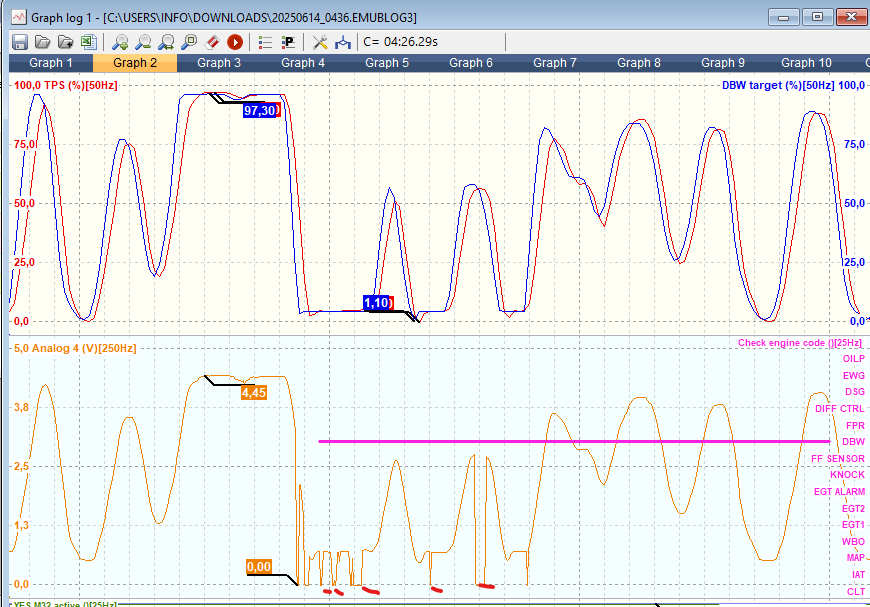Screen dimensions: 870x607
Task: Click the EGT ALARM check engine label
Action: coord(839,492)
